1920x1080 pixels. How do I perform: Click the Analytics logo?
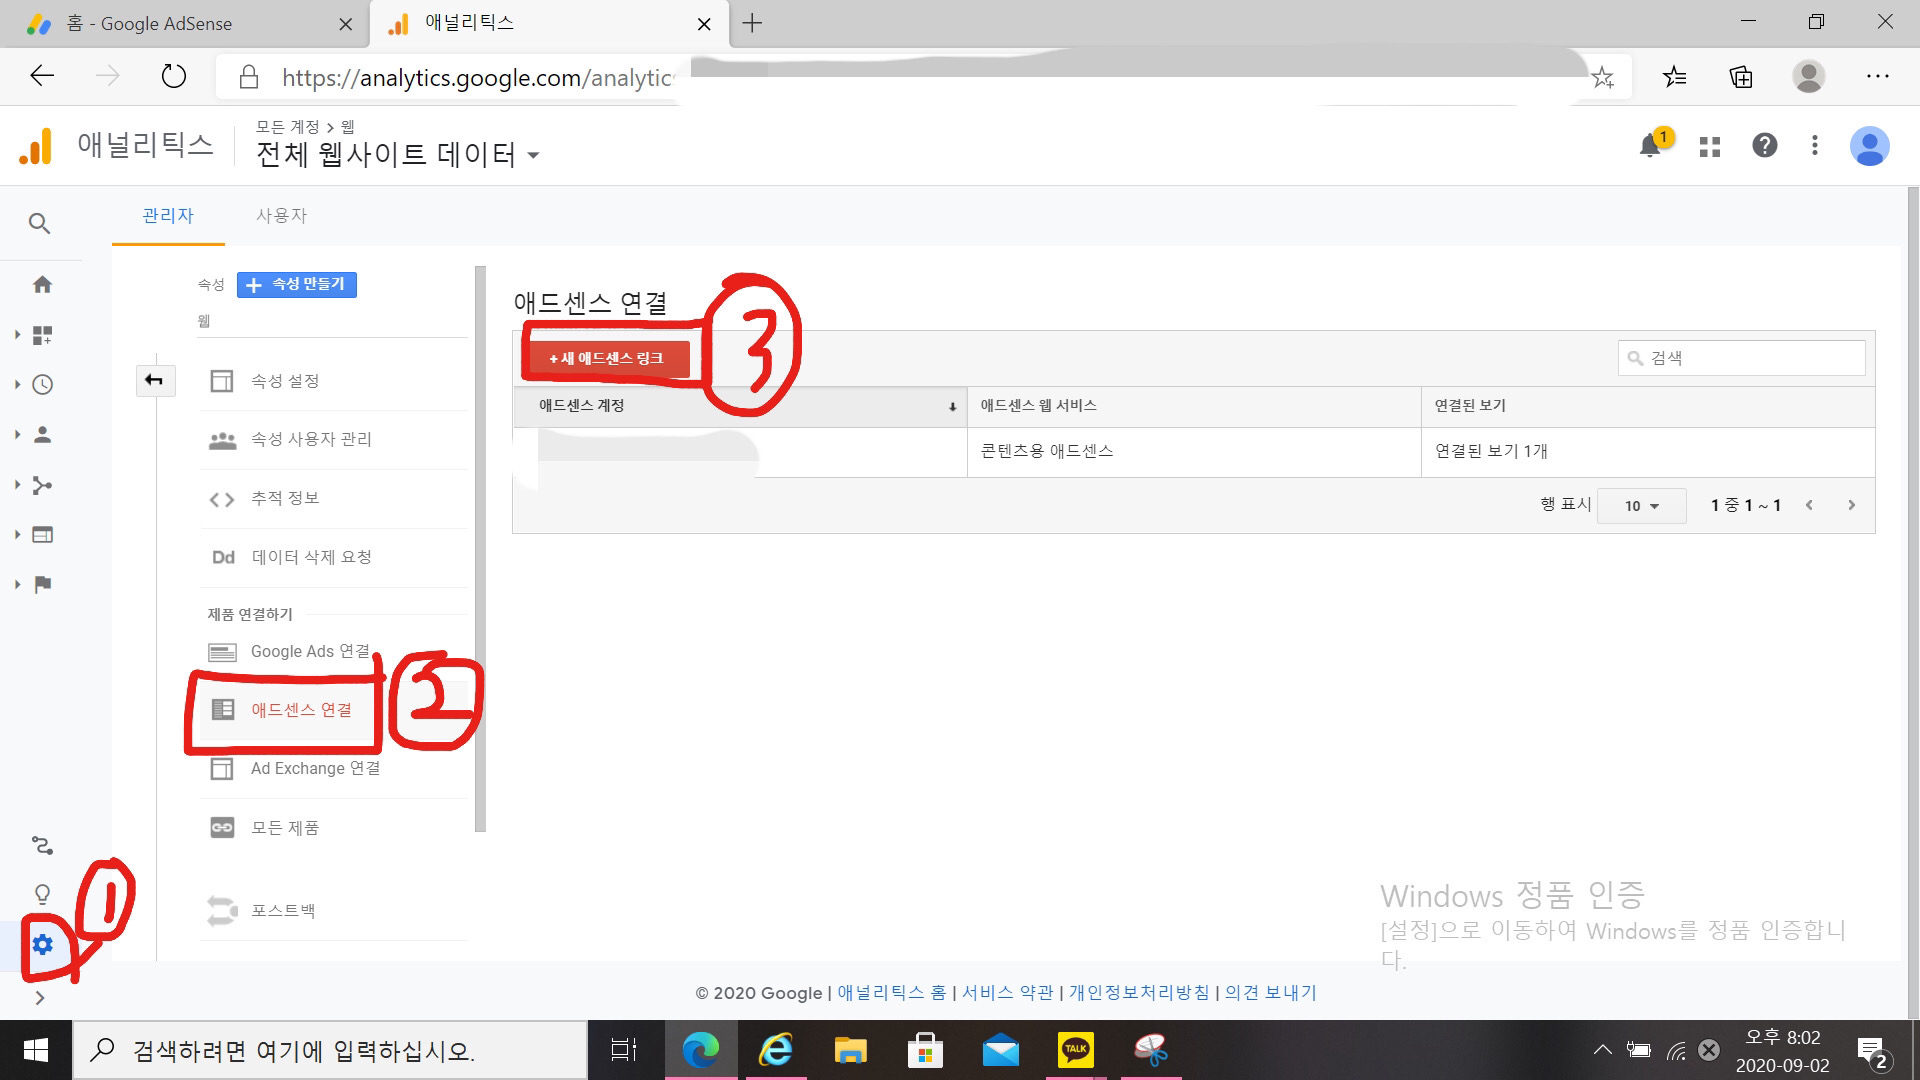coord(35,146)
